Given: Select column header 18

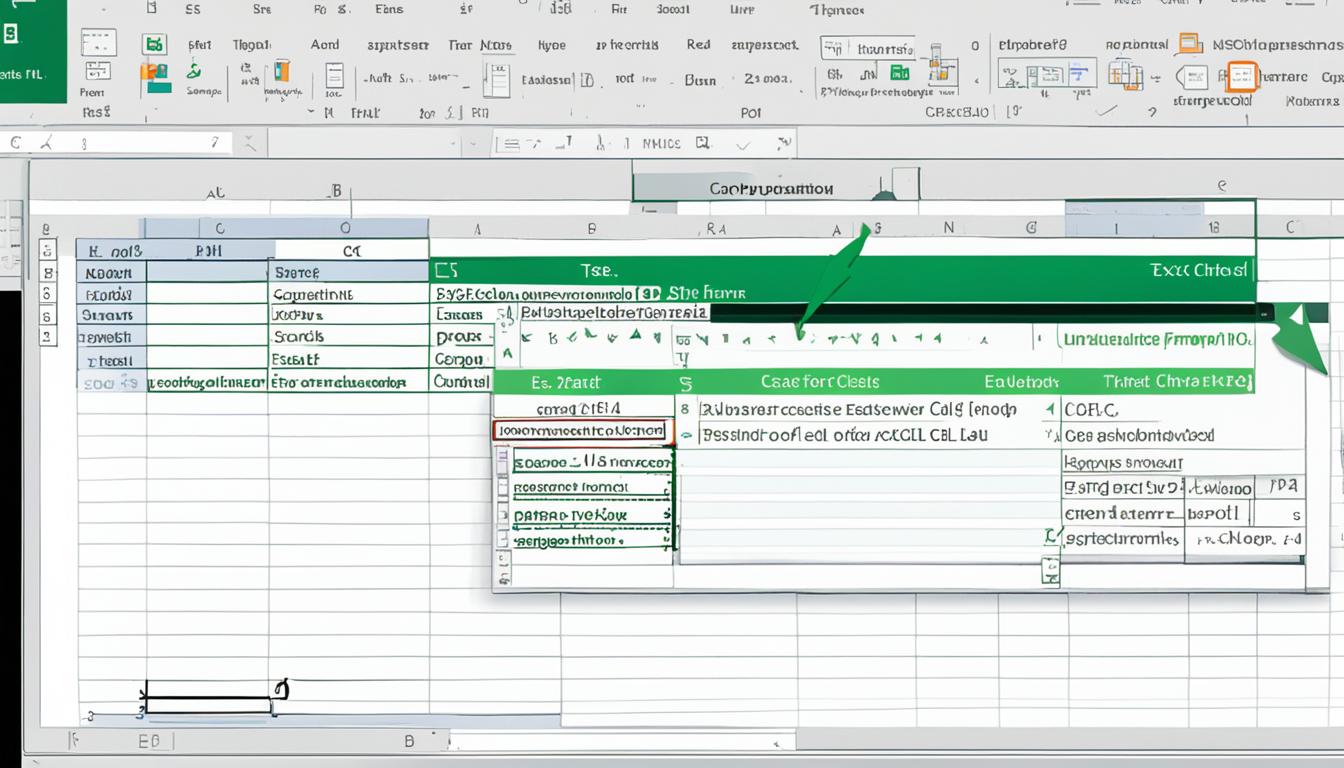Looking at the screenshot, I should pyautogui.click(x=1214, y=228).
